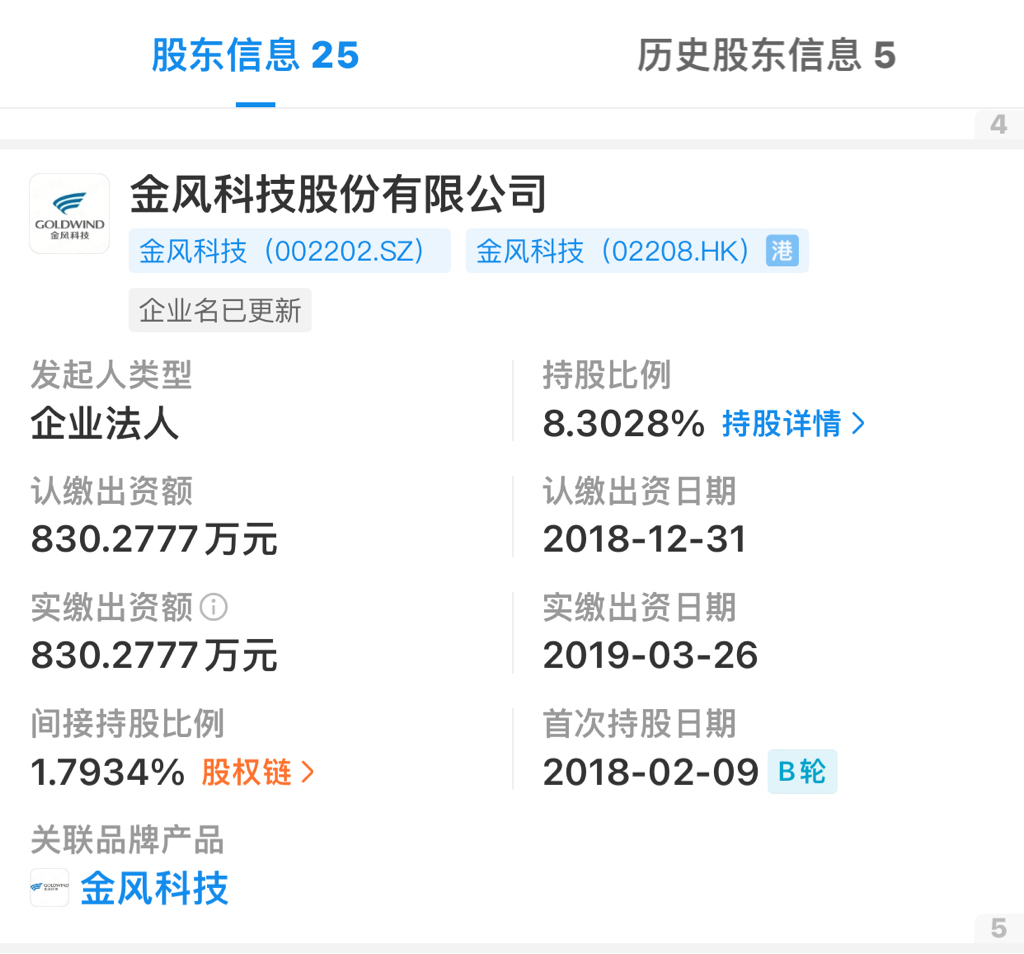
Task: Tap the Goldwind company logo
Action: tap(69, 214)
